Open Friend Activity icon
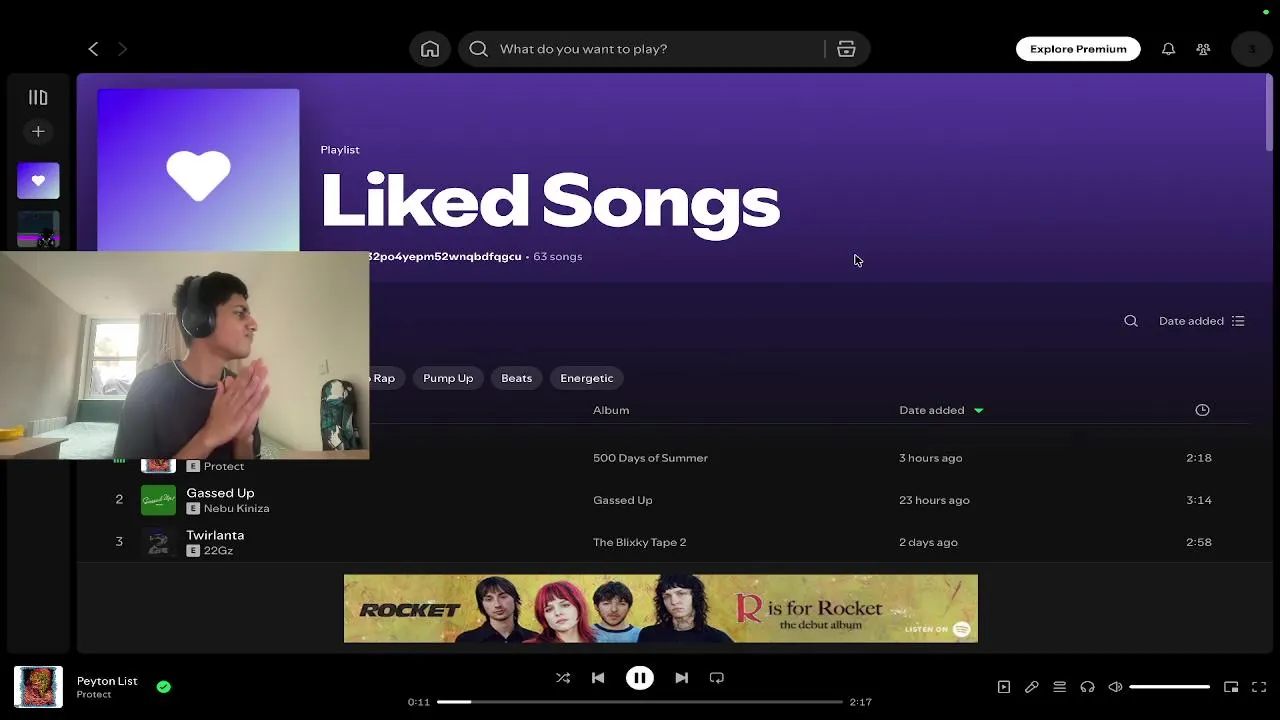 click(x=1203, y=49)
